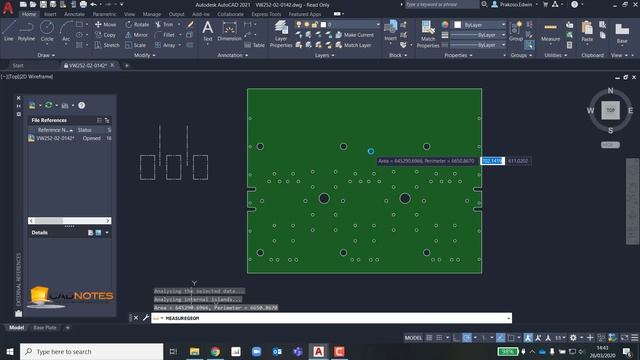The image size is (640, 360).
Task: Open the Annotate ribbon tab
Action: (74, 14)
